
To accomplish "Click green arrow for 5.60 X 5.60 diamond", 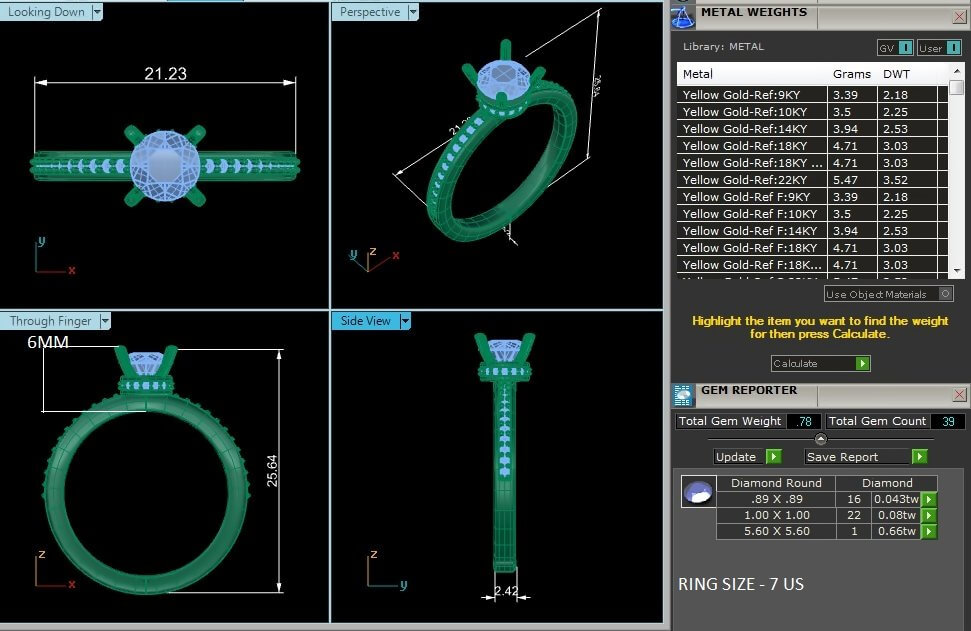I will coord(929,531).
